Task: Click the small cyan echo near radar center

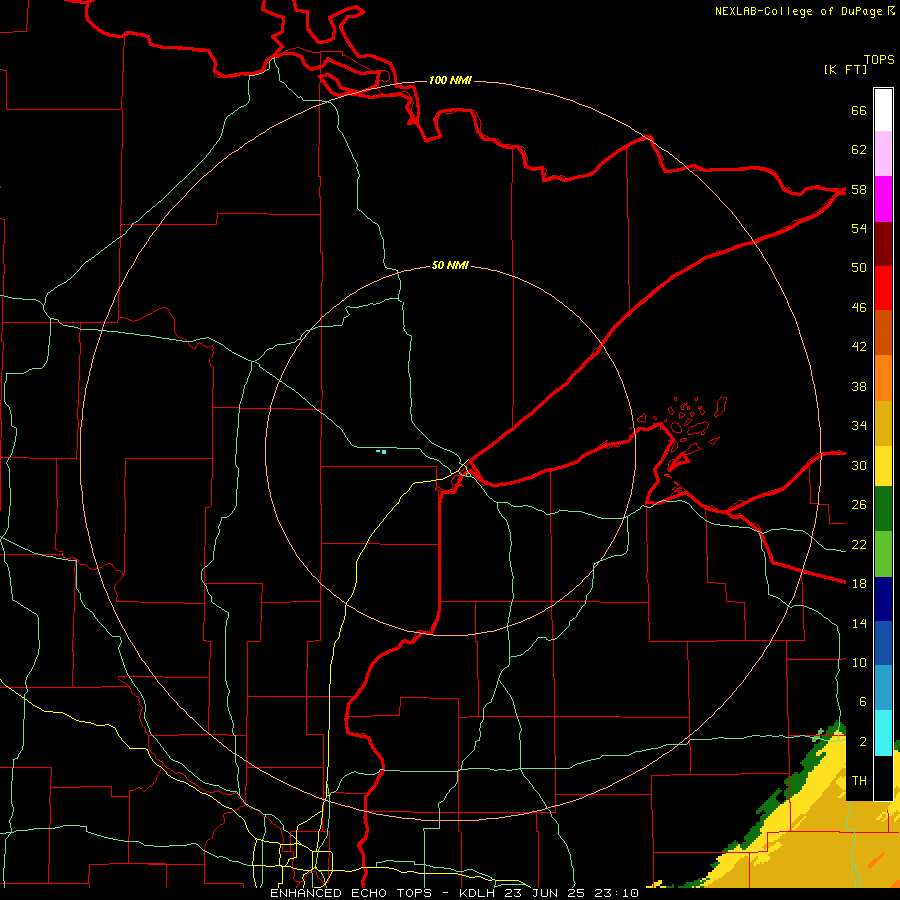Action: click(382, 452)
